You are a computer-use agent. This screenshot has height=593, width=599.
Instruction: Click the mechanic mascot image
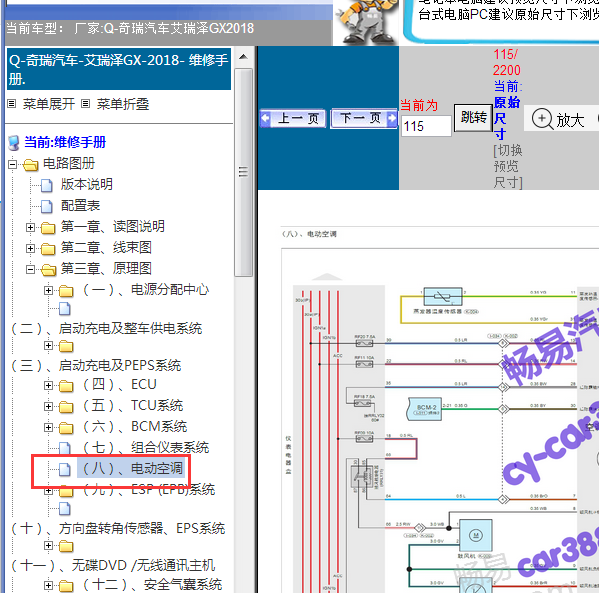coord(366,21)
